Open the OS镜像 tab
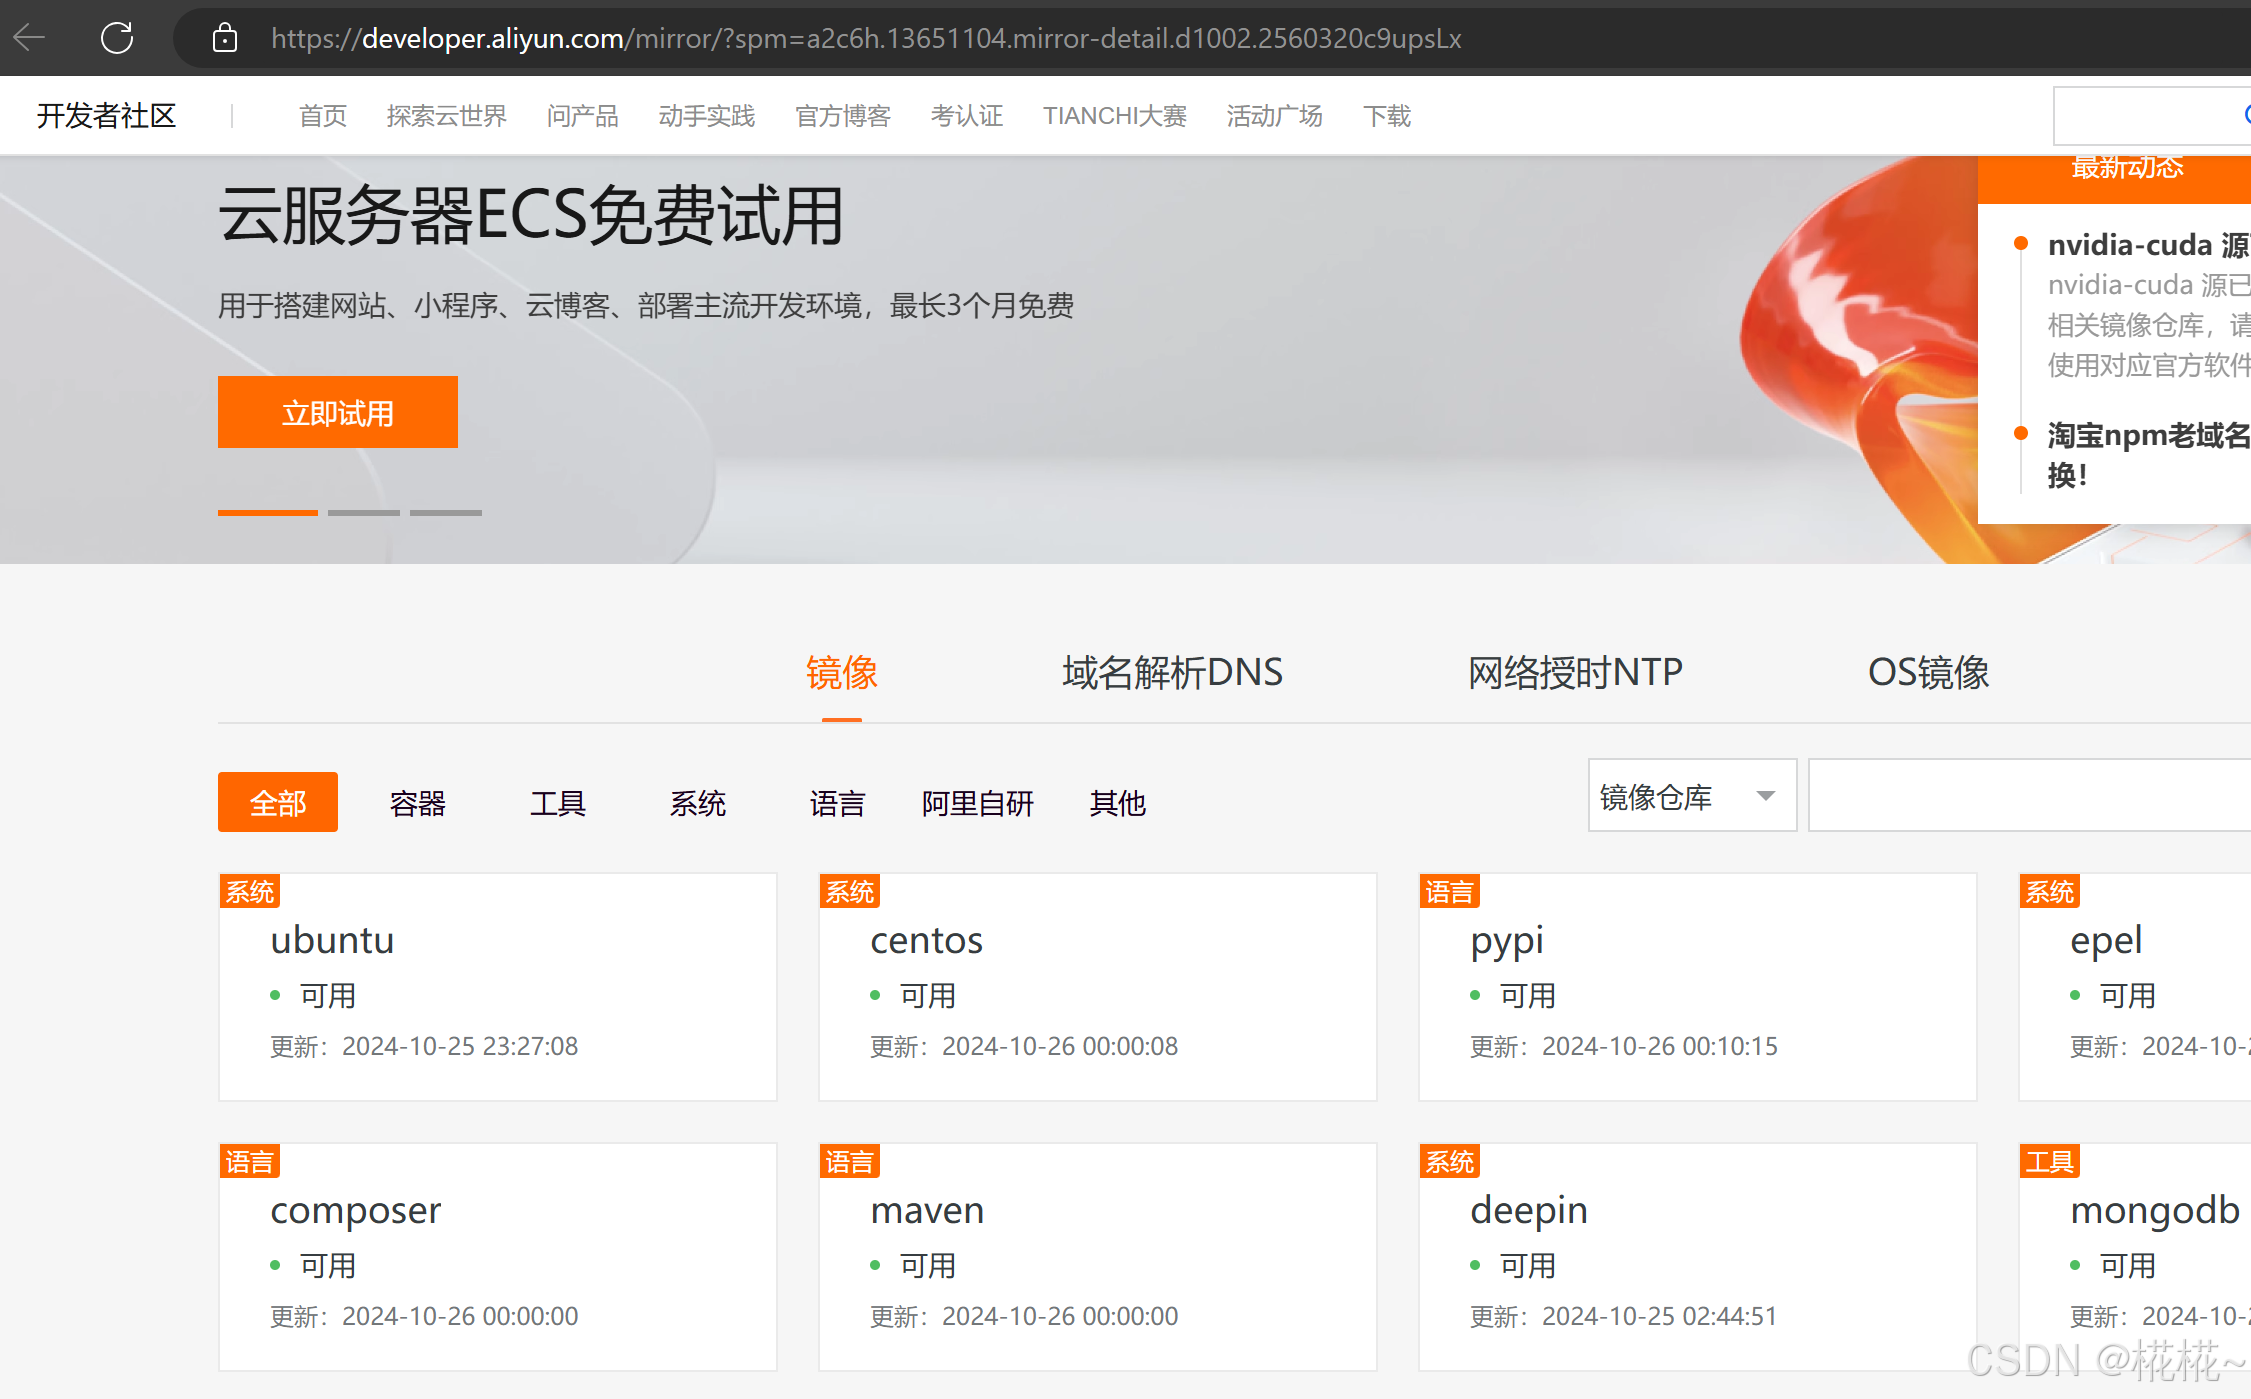2251x1399 pixels. click(x=1928, y=672)
